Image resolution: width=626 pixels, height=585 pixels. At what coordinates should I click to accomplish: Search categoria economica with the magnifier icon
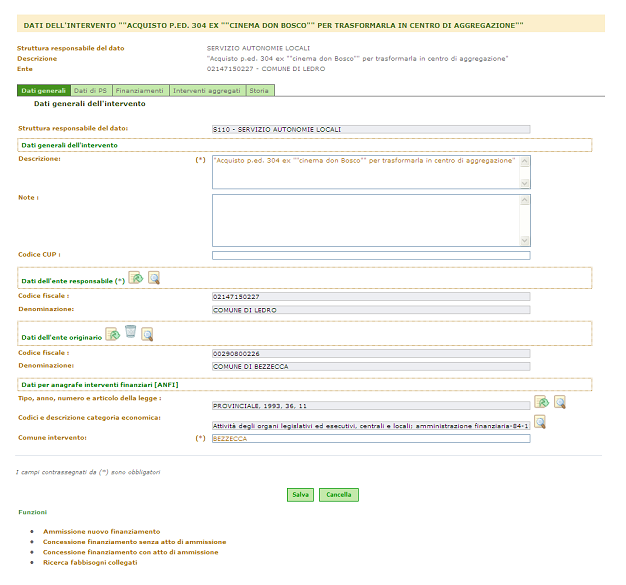(540, 422)
